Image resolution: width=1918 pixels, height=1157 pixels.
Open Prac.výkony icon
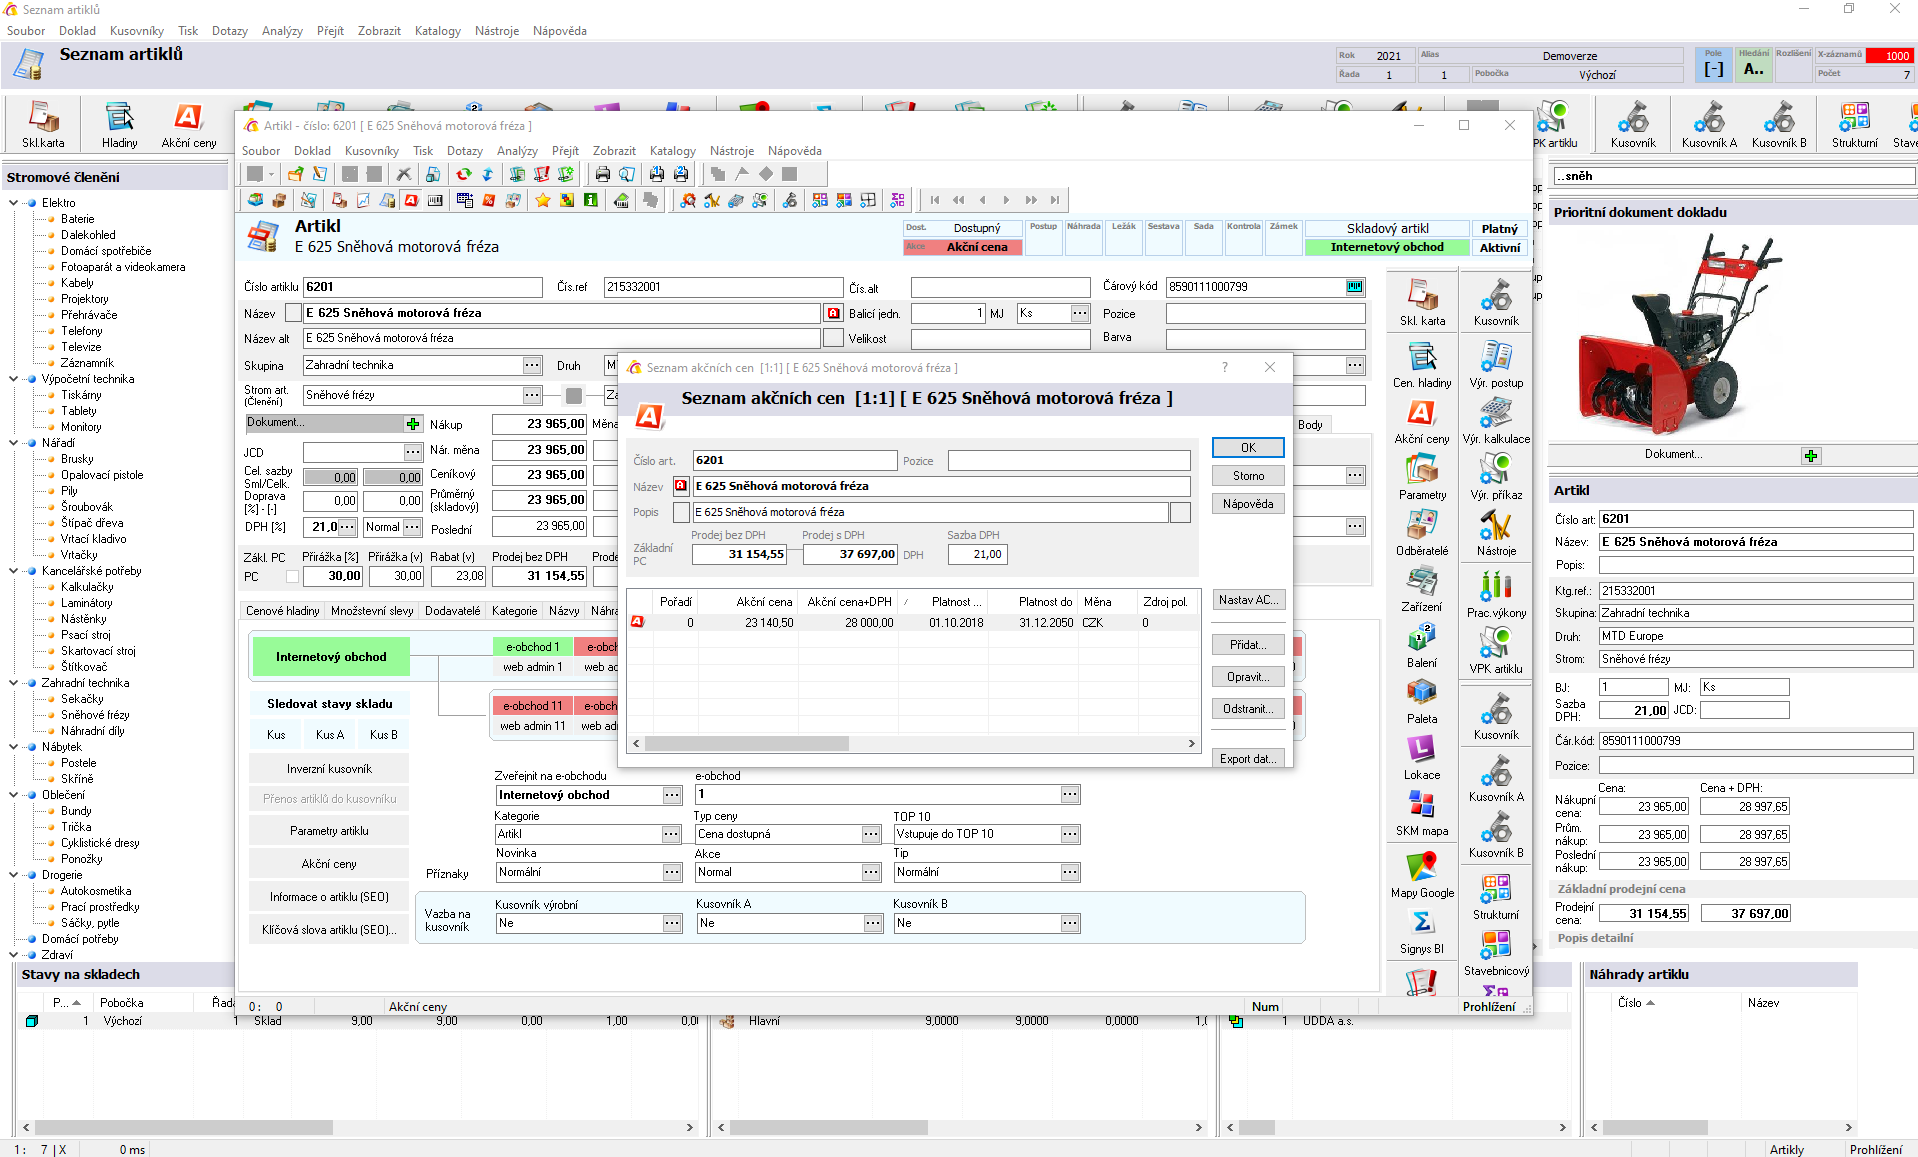[x=1496, y=594]
